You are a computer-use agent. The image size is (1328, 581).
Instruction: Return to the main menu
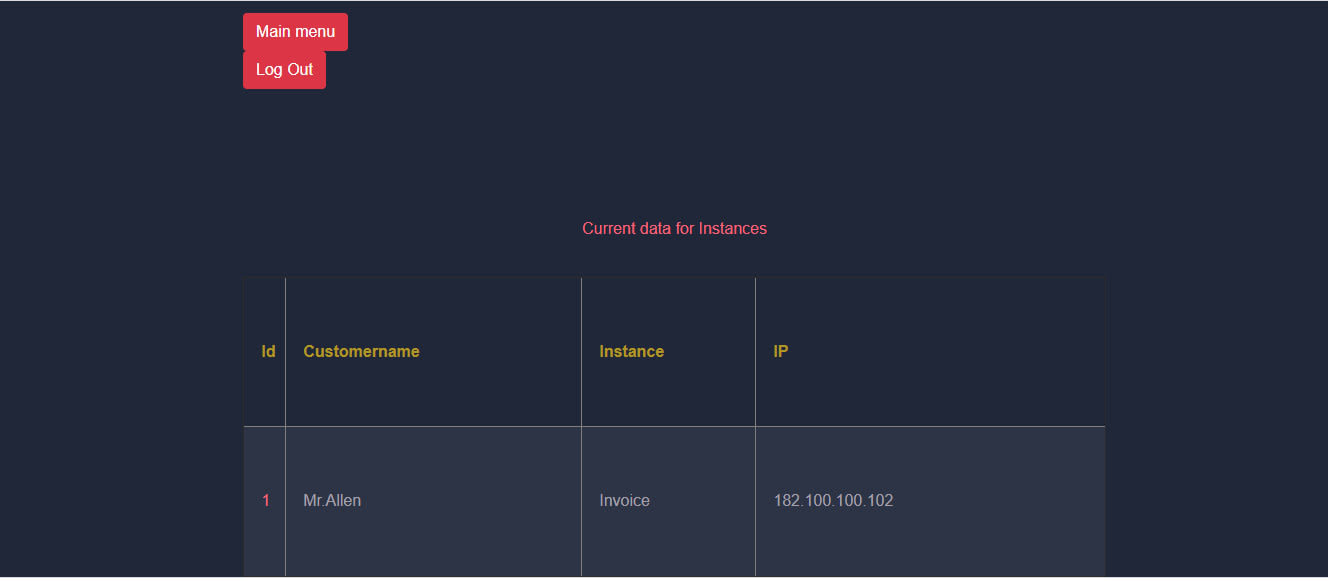pyautogui.click(x=295, y=32)
